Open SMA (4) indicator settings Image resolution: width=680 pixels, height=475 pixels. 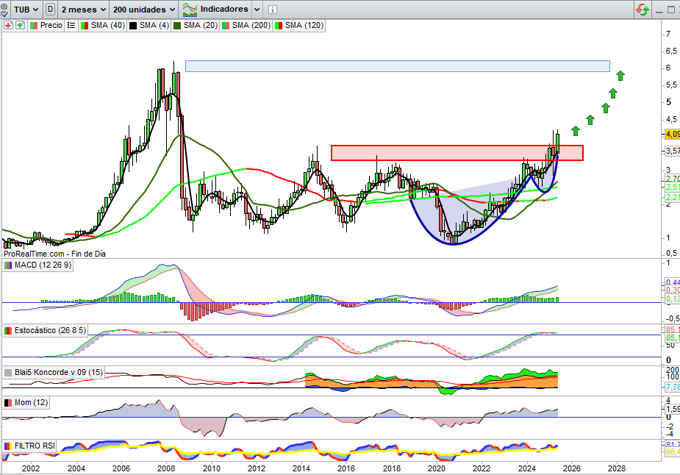(x=154, y=26)
